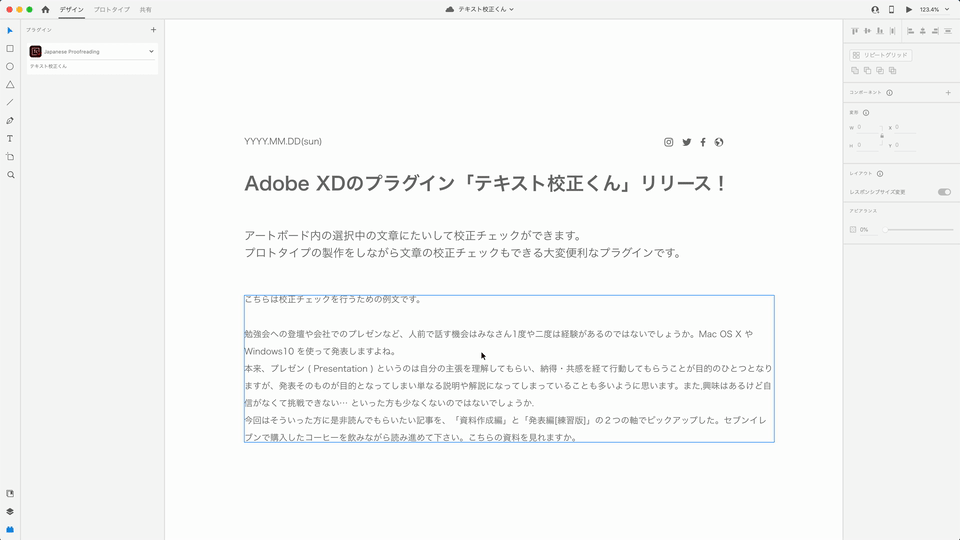Click the Japanese Proofreading plugin icon
Image resolution: width=960 pixels, height=540 pixels.
click(x=36, y=51)
